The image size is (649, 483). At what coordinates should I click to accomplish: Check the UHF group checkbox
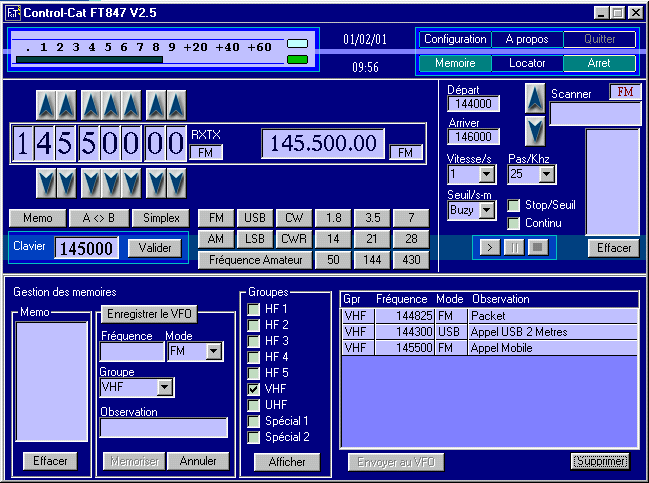click(x=253, y=405)
